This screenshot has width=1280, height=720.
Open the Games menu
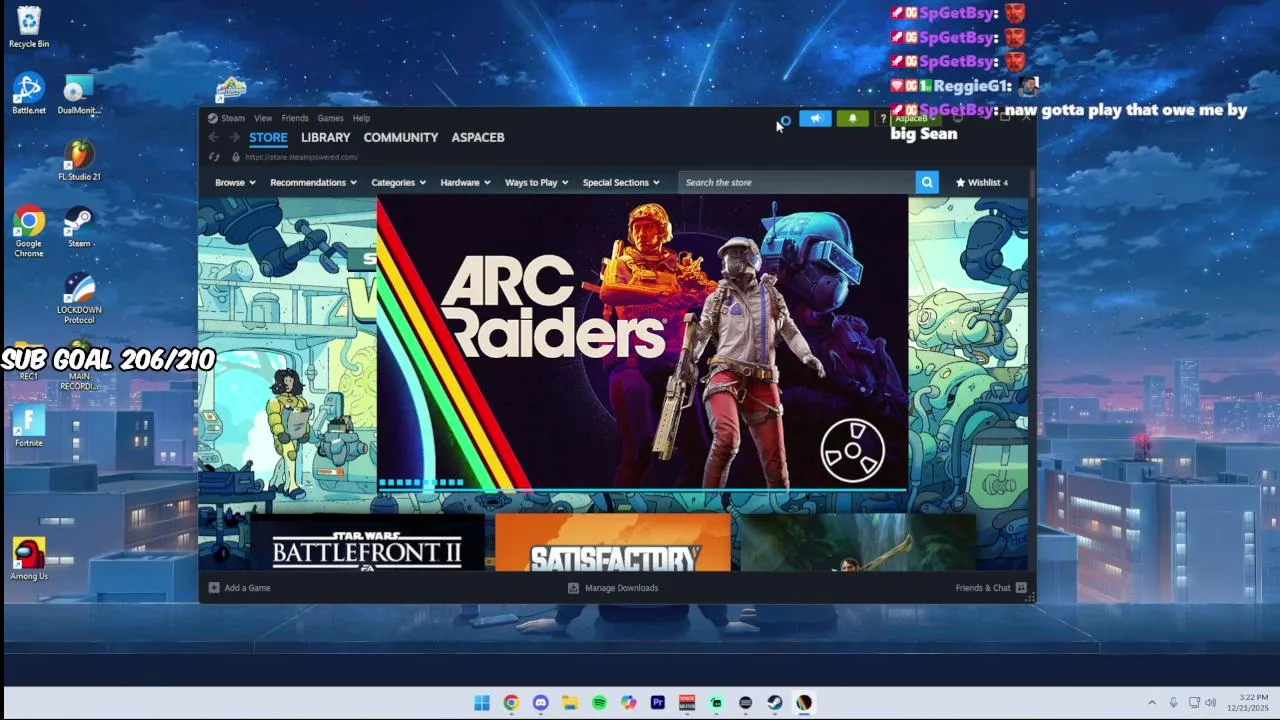(330, 118)
